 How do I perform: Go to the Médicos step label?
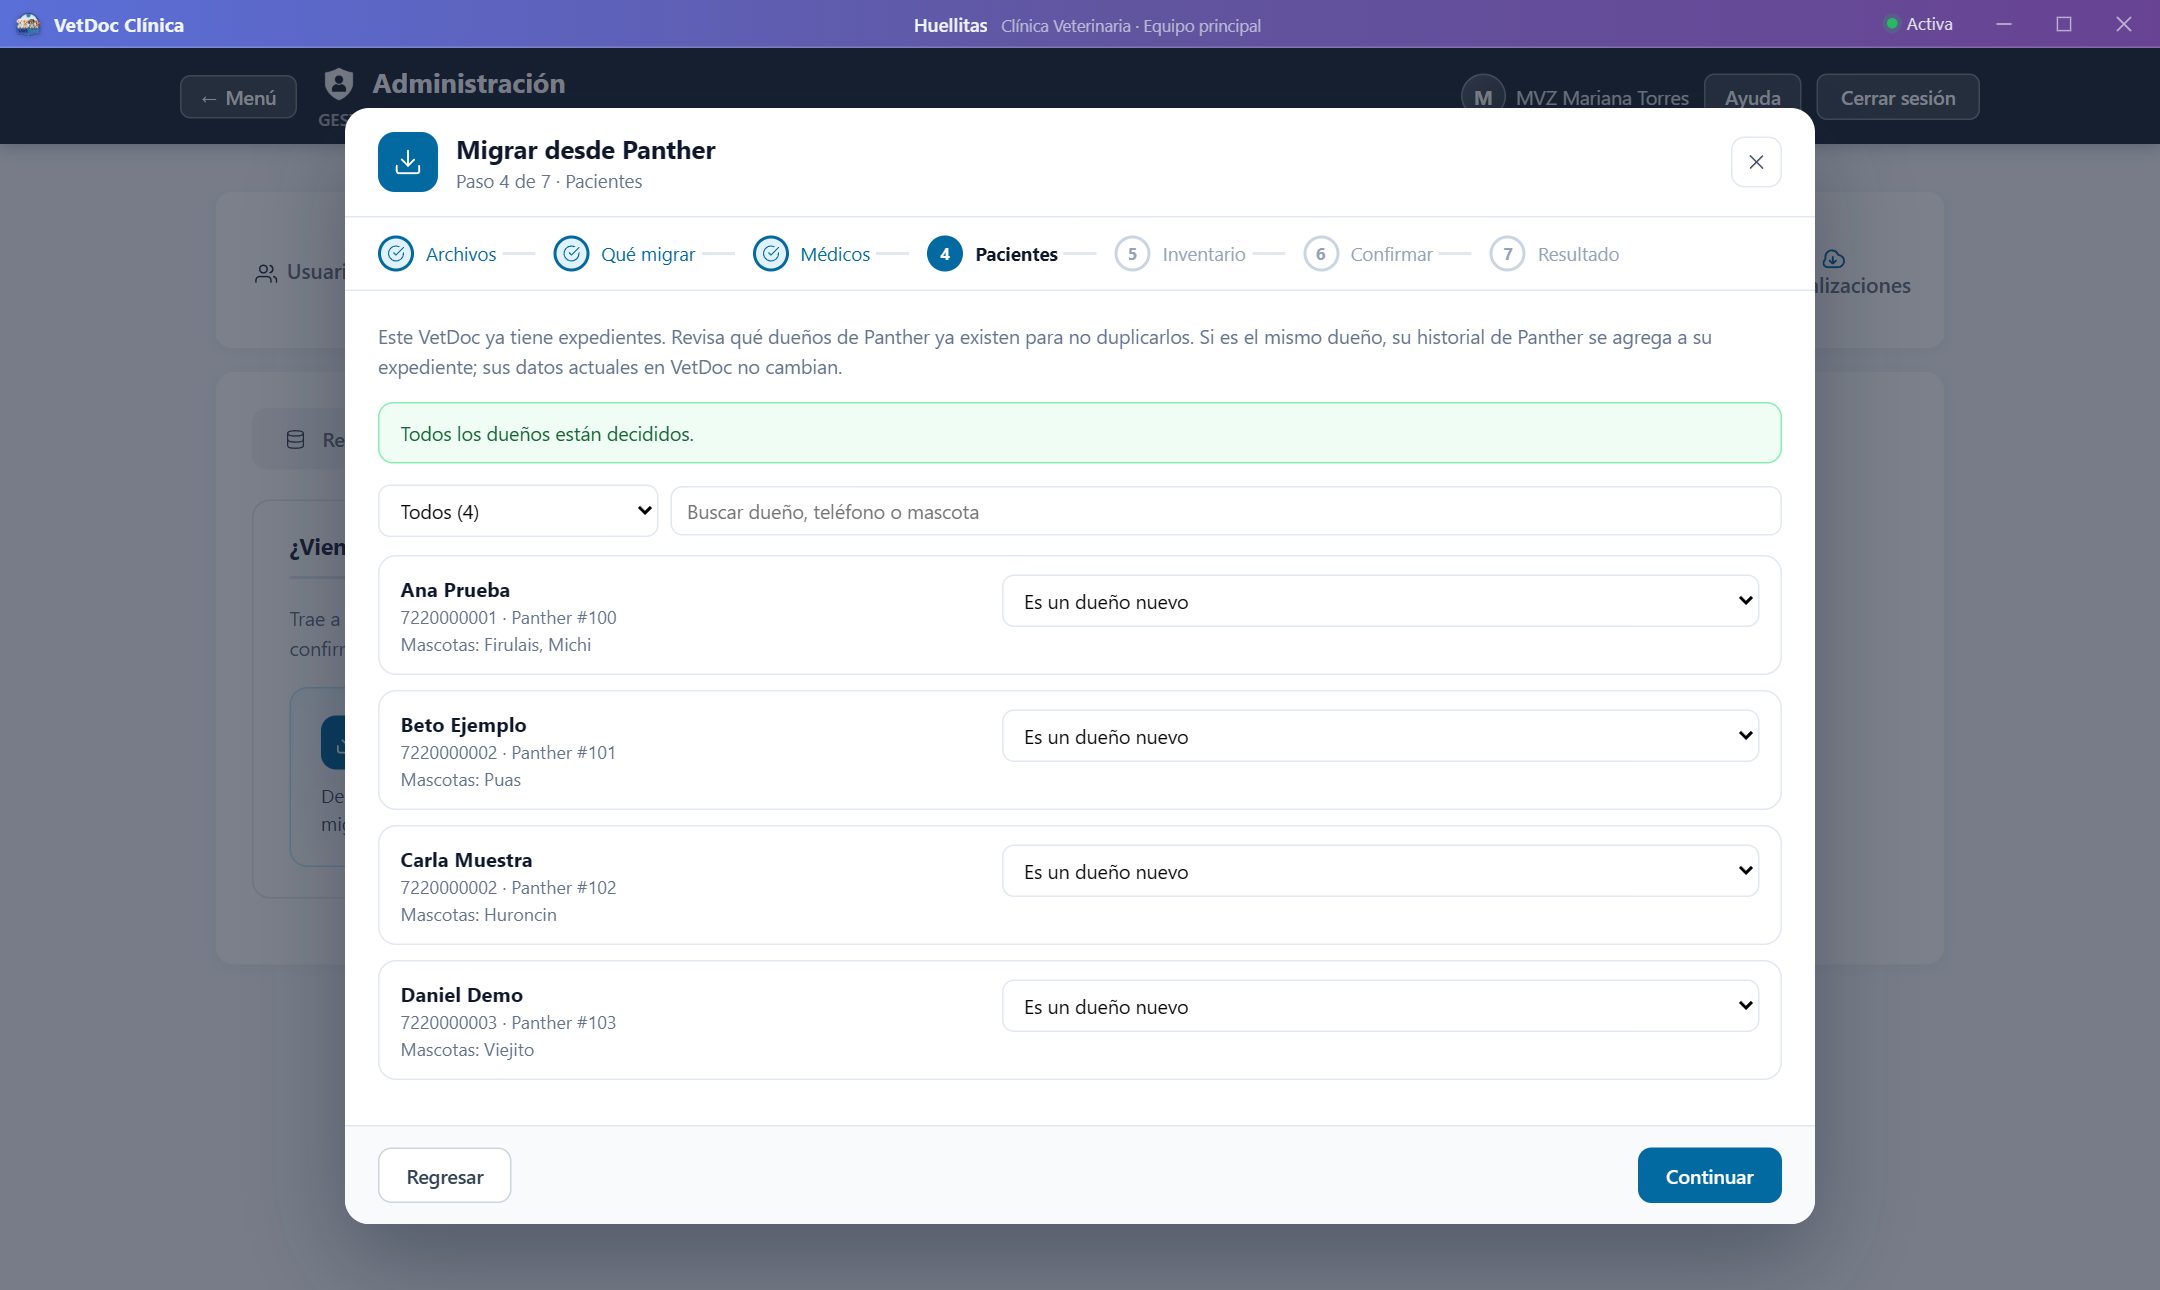tap(835, 254)
